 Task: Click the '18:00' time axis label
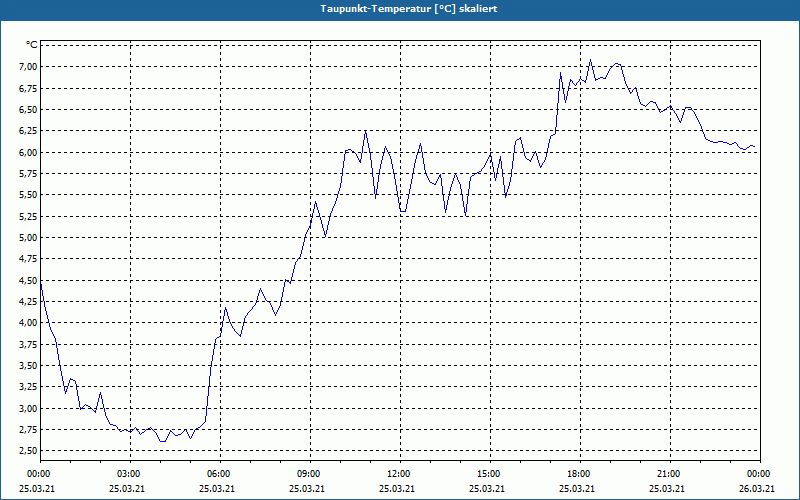579,474
